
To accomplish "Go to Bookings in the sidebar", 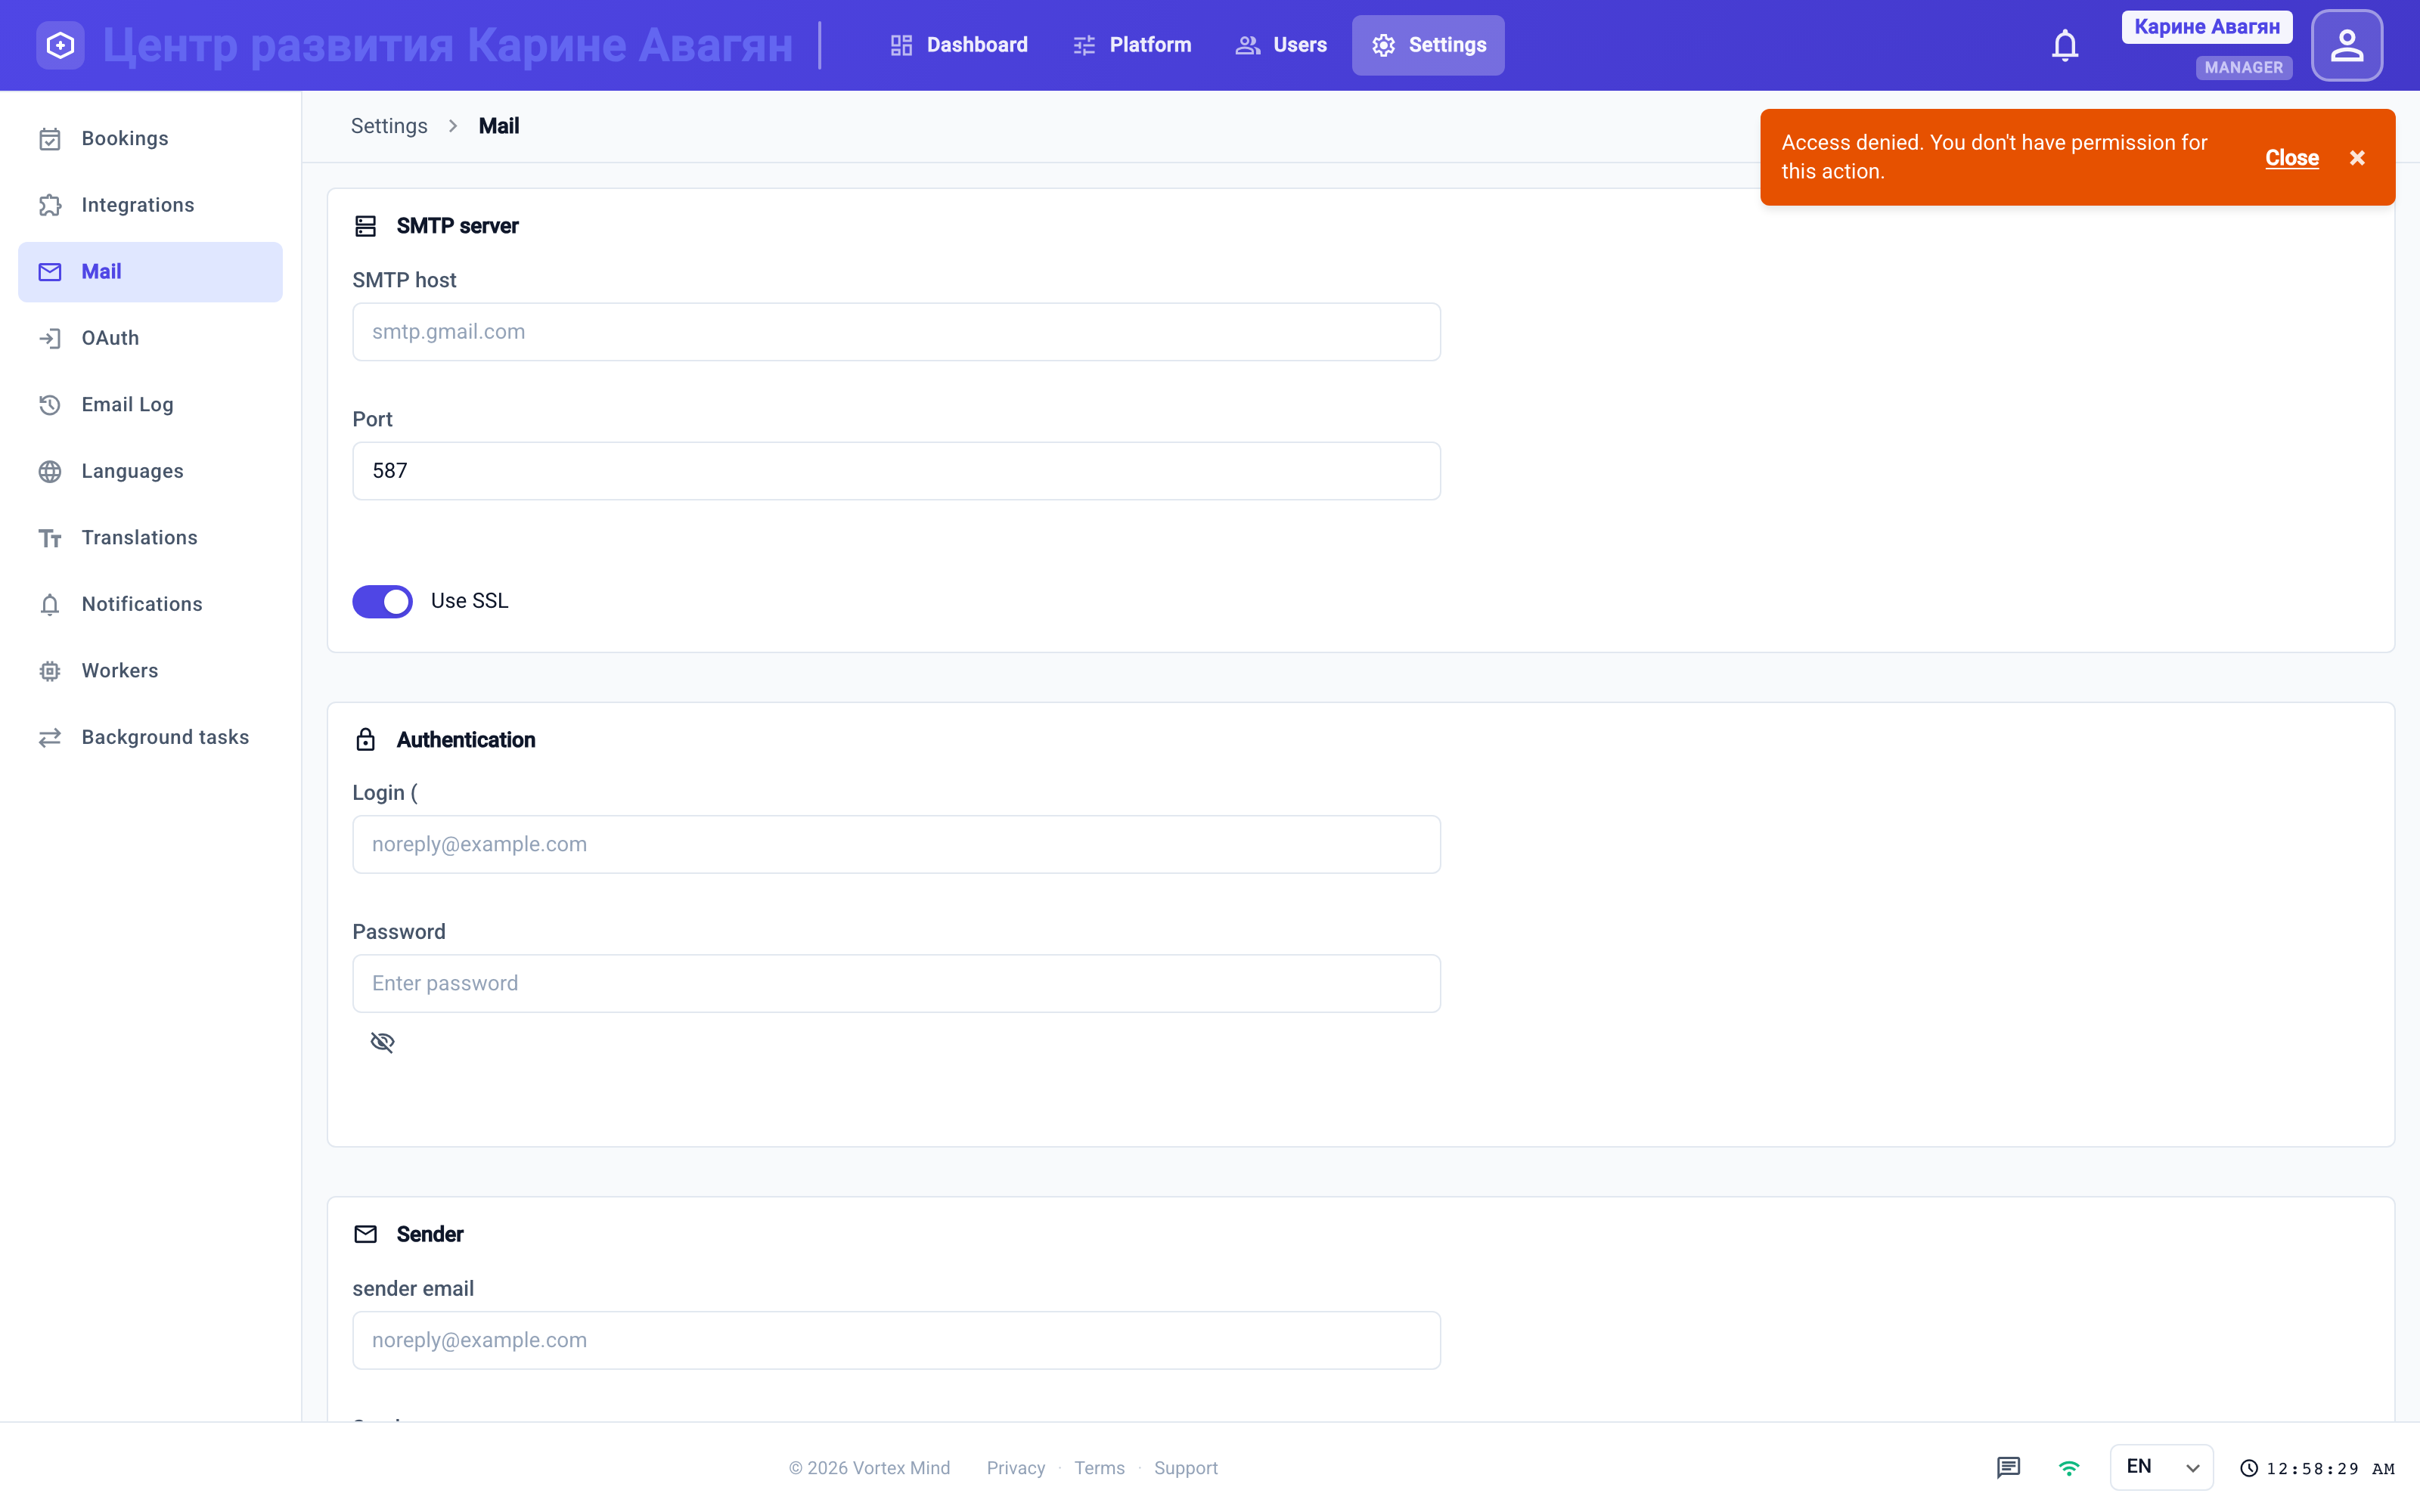I will click(x=150, y=139).
